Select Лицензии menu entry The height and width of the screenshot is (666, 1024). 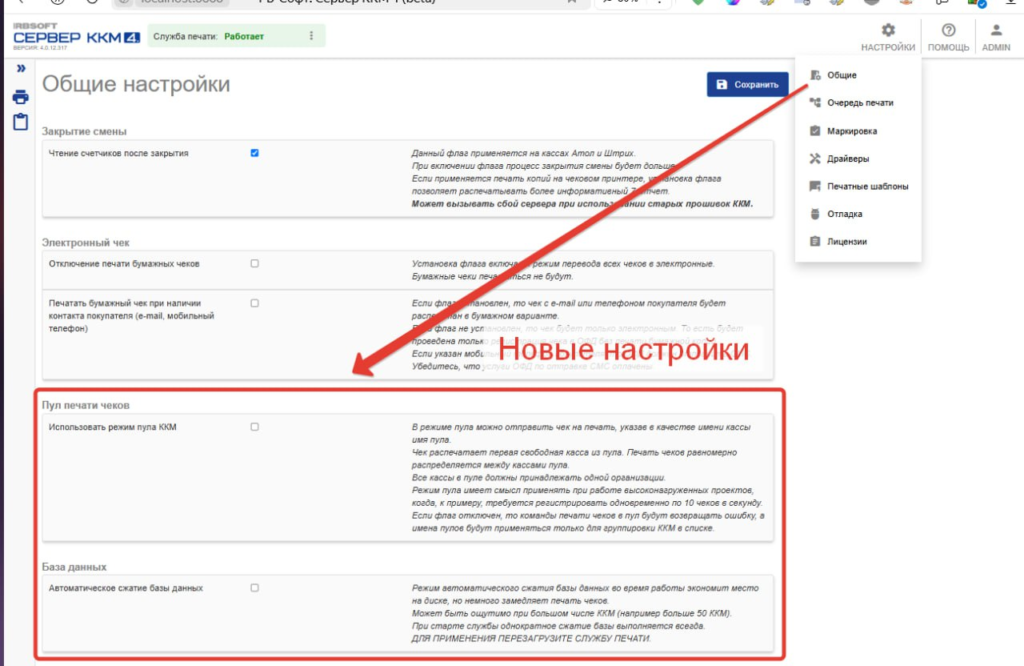857,242
